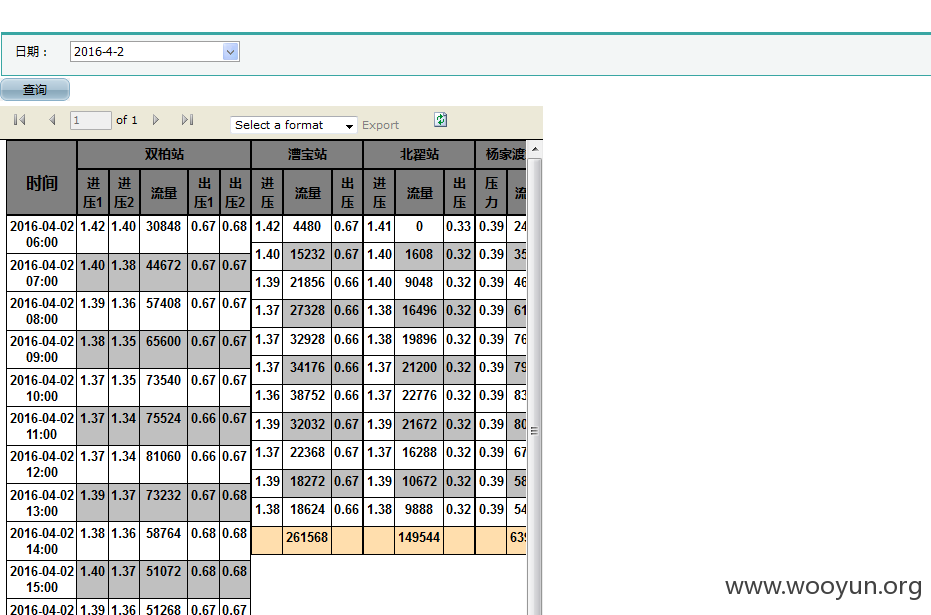Click the scrollbar up arrow
The width and height of the screenshot is (931, 615).
tap(535, 149)
